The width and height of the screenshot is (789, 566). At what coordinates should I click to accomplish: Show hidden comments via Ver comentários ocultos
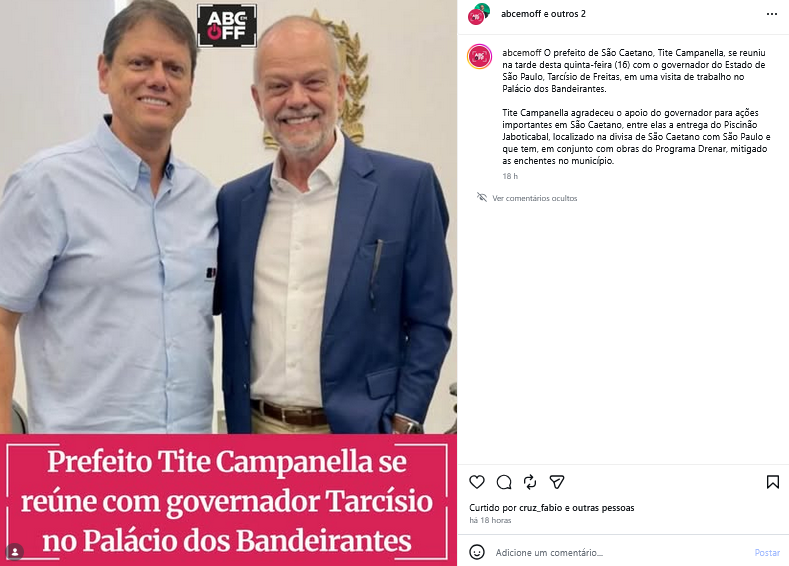[534, 198]
